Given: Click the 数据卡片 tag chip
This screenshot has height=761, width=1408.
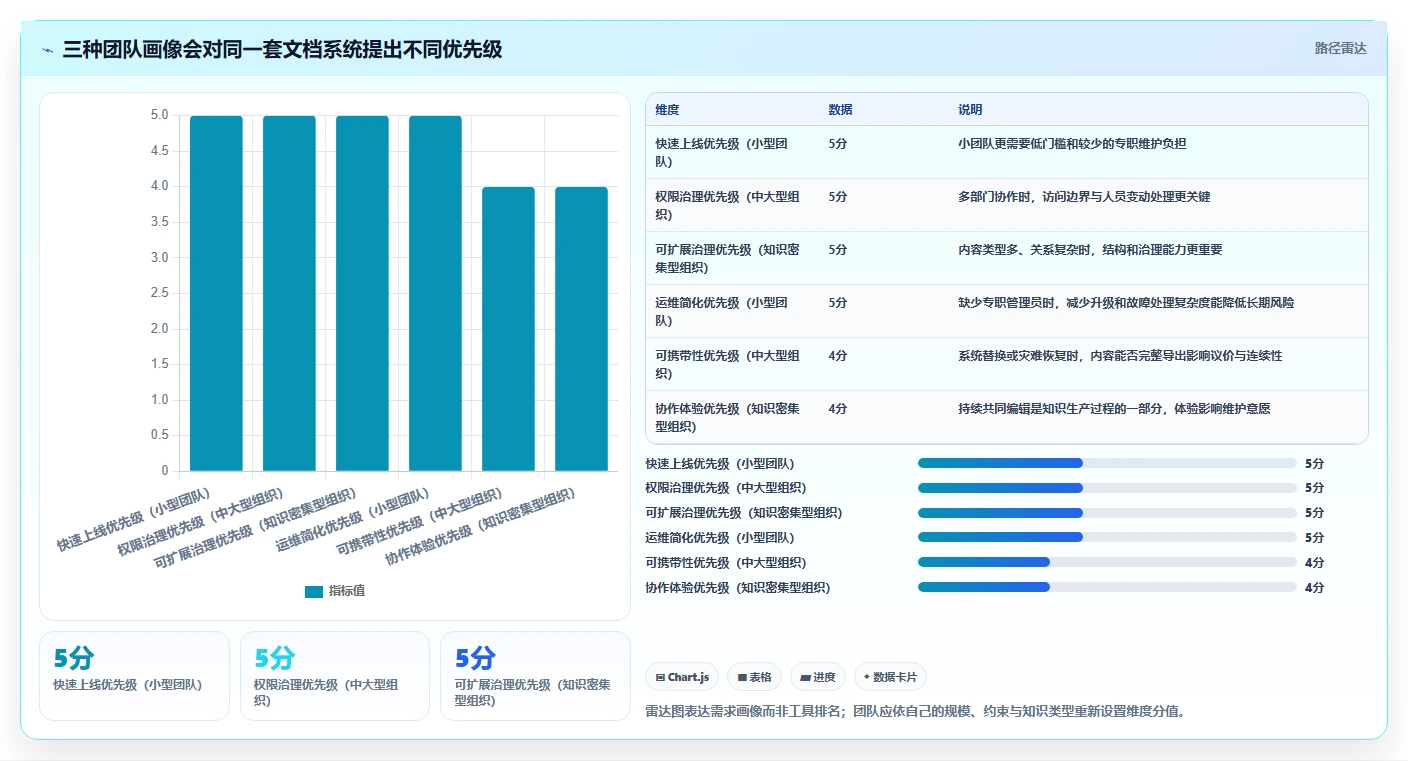Looking at the screenshot, I should coord(889,677).
